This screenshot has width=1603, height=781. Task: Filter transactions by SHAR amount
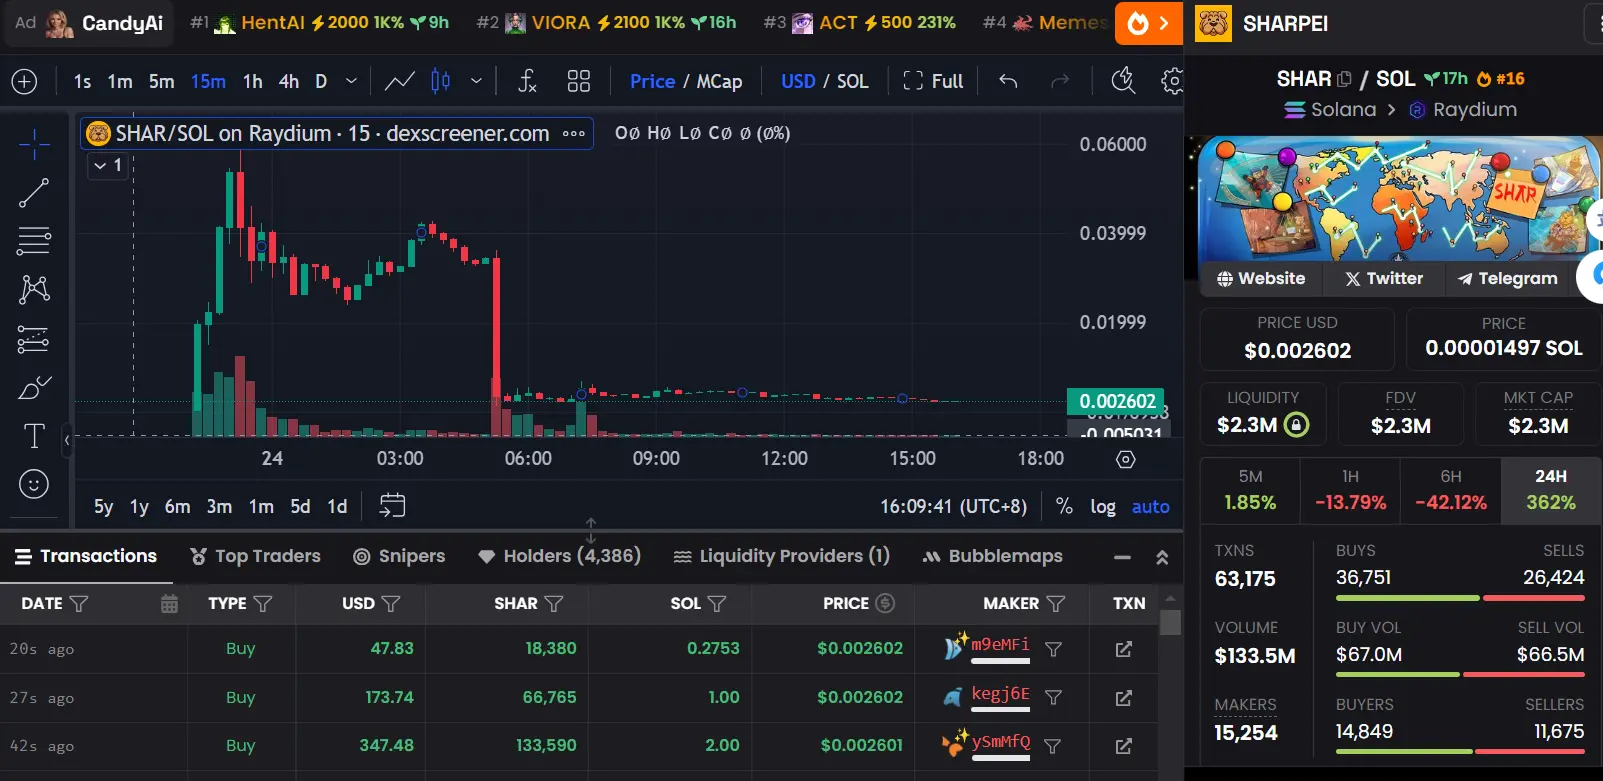point(554,604)
